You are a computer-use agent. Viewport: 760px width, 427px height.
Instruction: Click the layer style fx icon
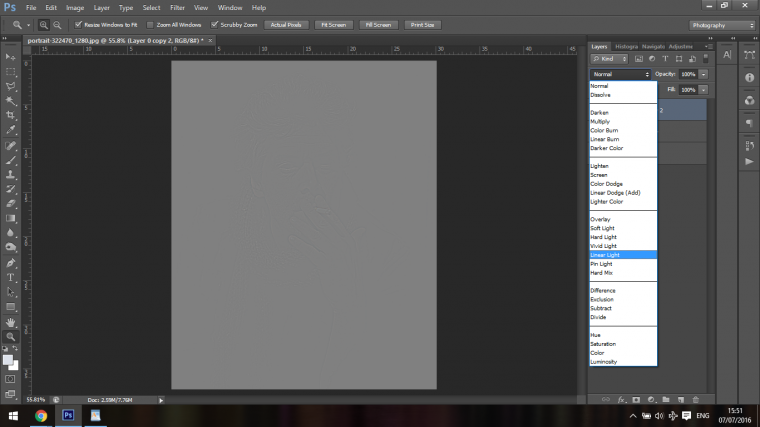[621, 399]
